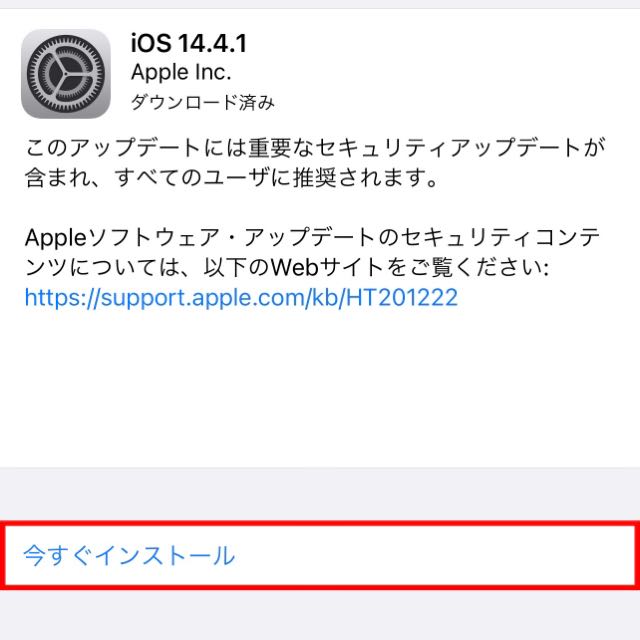Tap the Settings gear icon
This screenshot has height=640, width=640.
[66, 74]
